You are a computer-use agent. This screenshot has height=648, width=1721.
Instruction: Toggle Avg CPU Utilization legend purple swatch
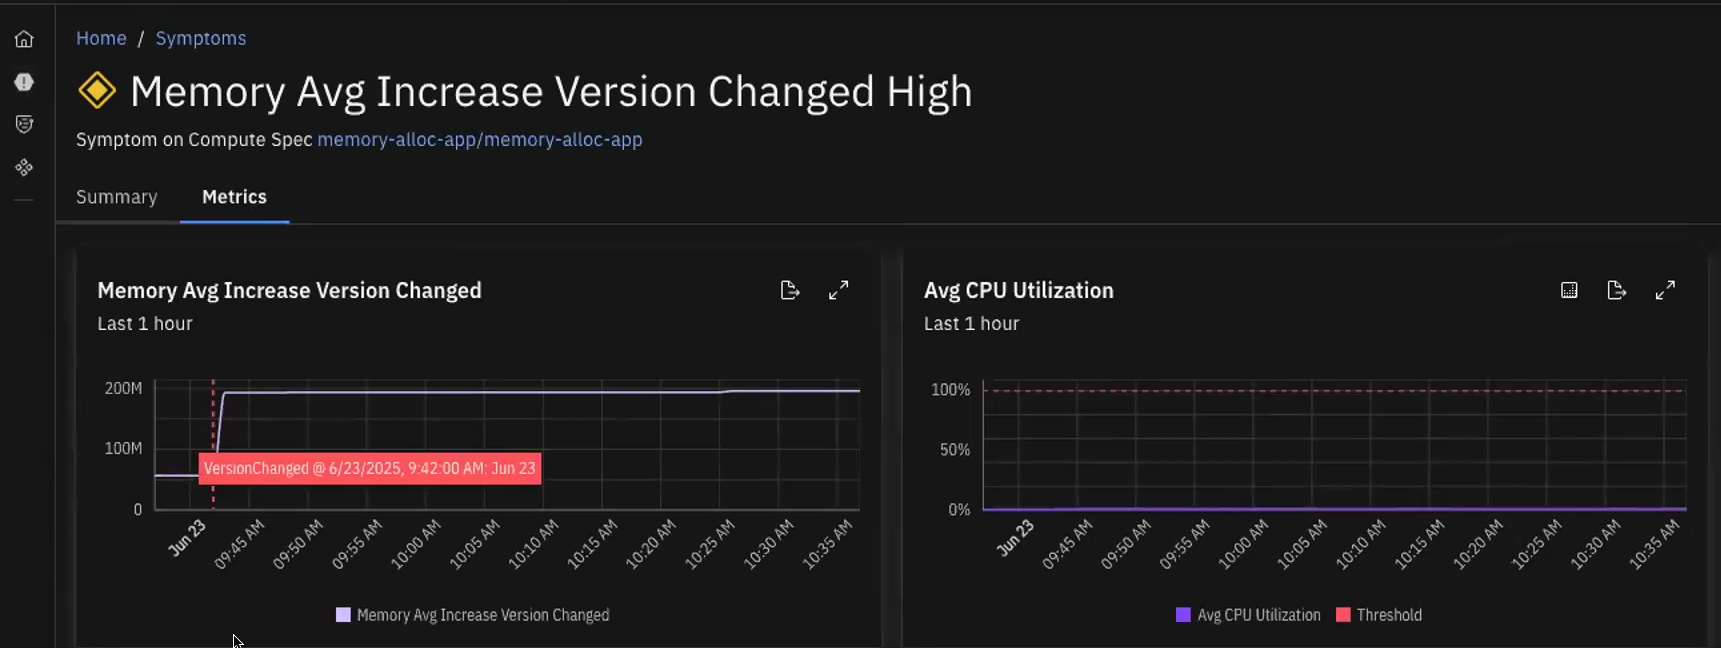click(1183, 615)
